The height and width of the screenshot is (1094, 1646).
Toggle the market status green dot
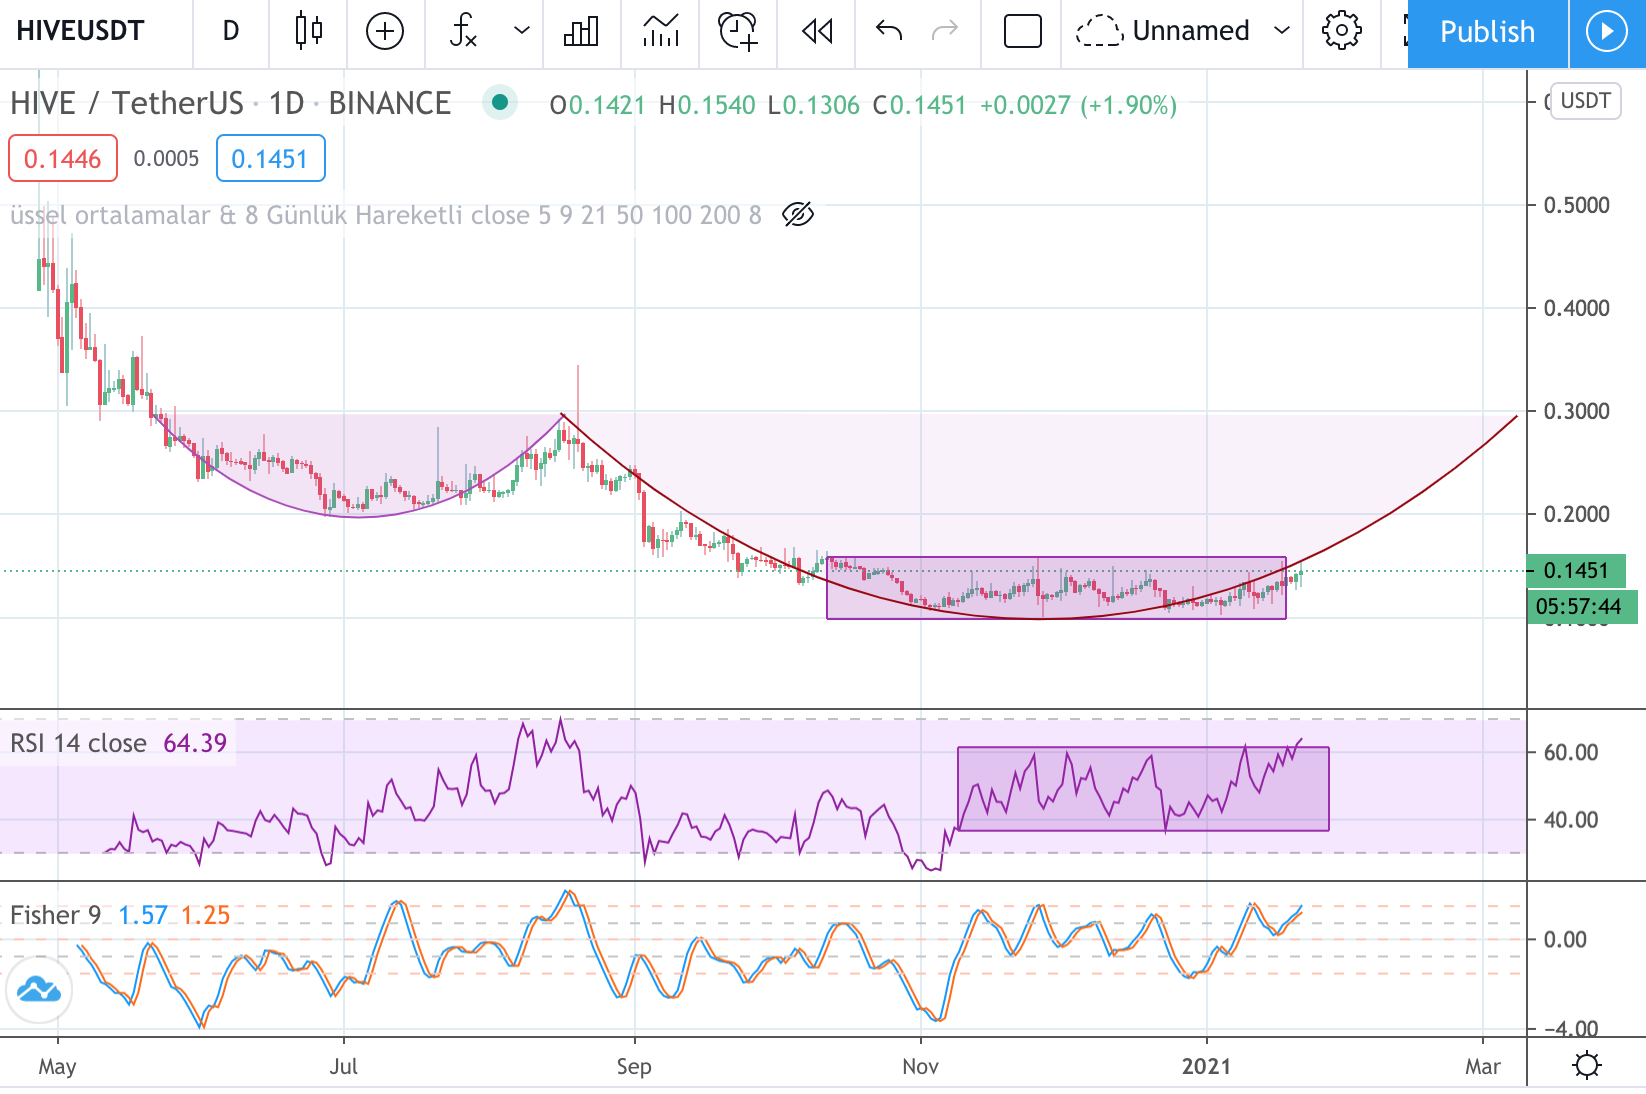[x=499, y=102]
